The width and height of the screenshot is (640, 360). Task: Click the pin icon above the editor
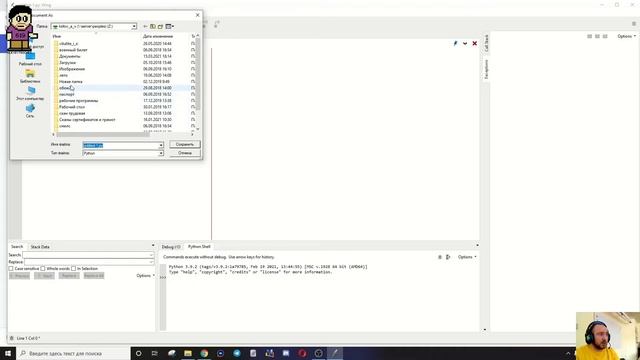coord(456,43)
